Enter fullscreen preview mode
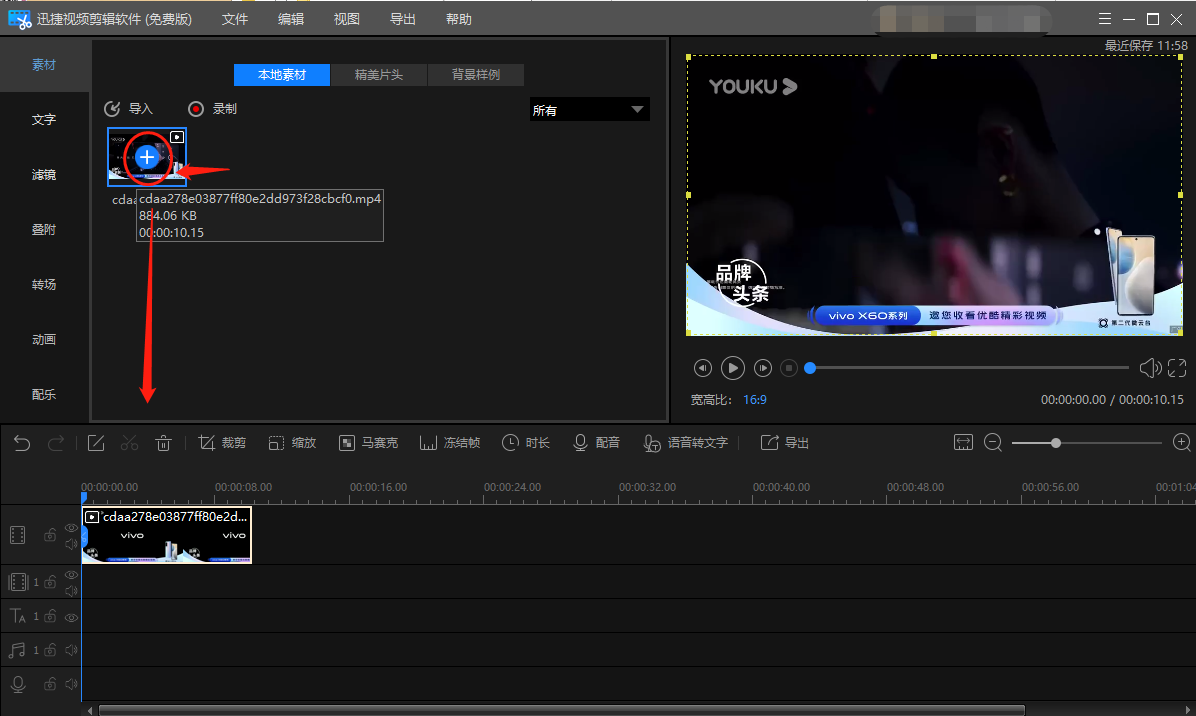 (x=1177, y=368)
